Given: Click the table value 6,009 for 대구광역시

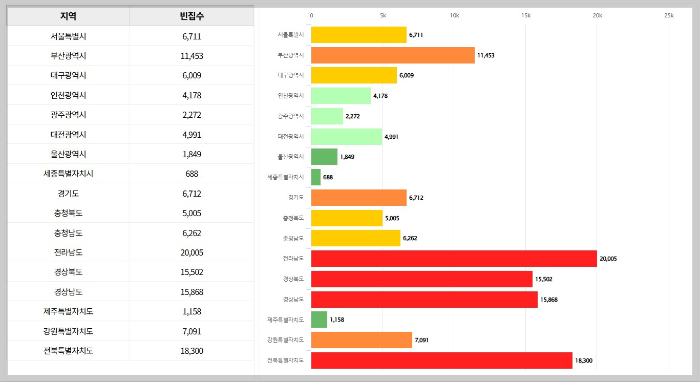Looking at the screenshot, I should coord(192,75).
